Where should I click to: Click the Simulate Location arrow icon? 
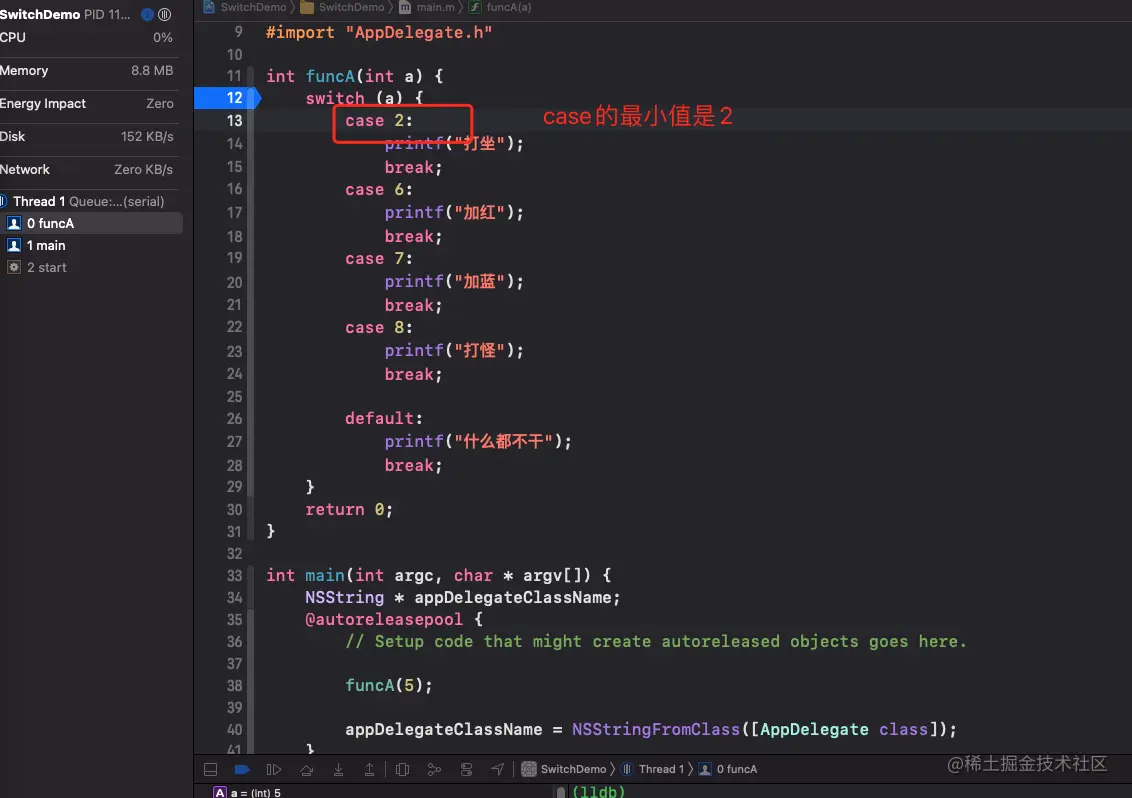[x=497, y=769]
